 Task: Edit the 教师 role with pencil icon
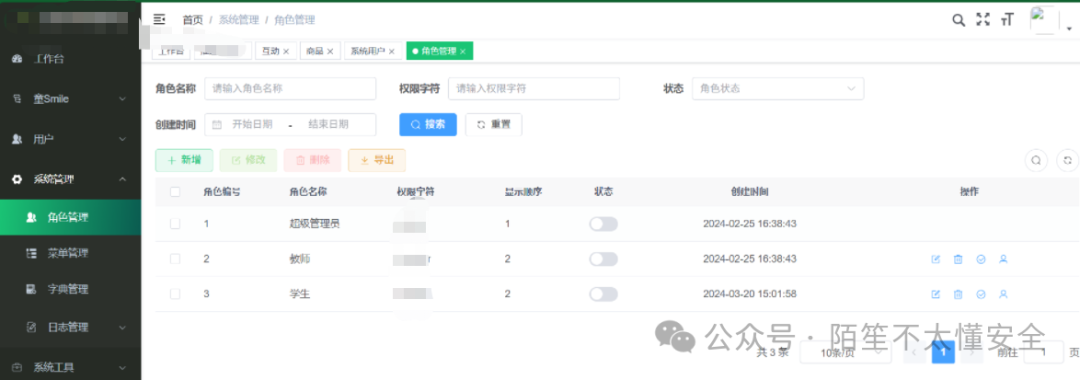click(935, 259)
